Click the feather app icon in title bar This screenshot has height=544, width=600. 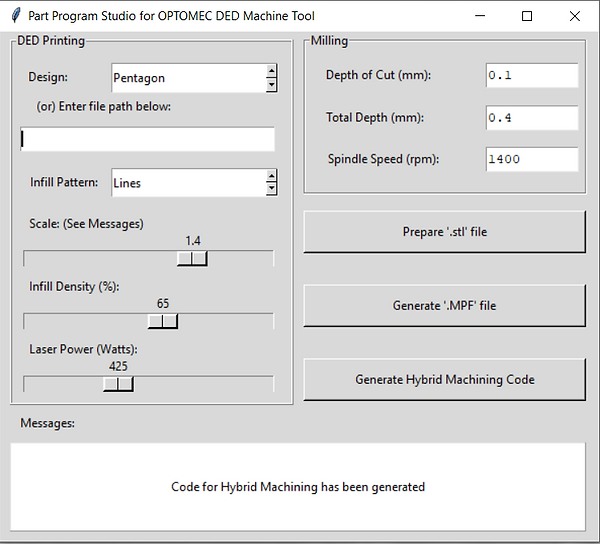(x=16, y=16)
